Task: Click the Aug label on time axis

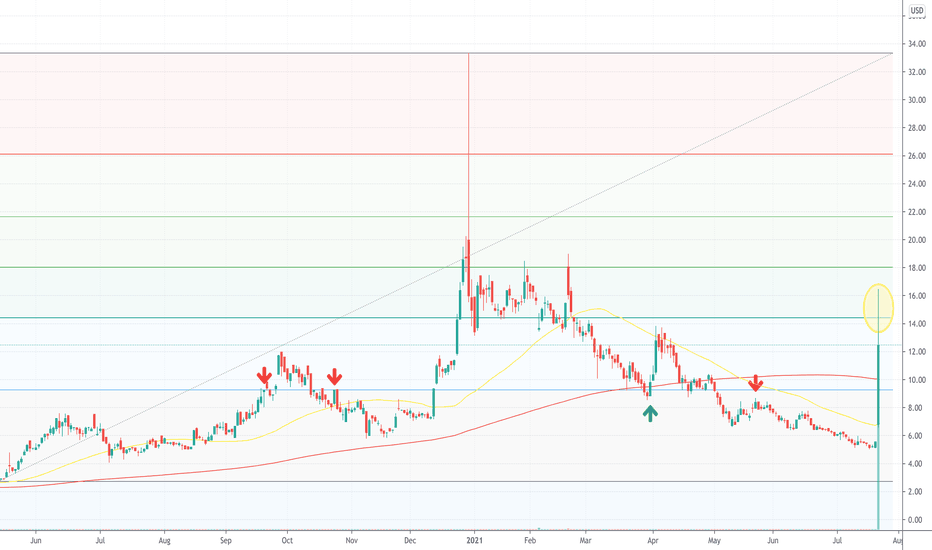Action: 165,540
